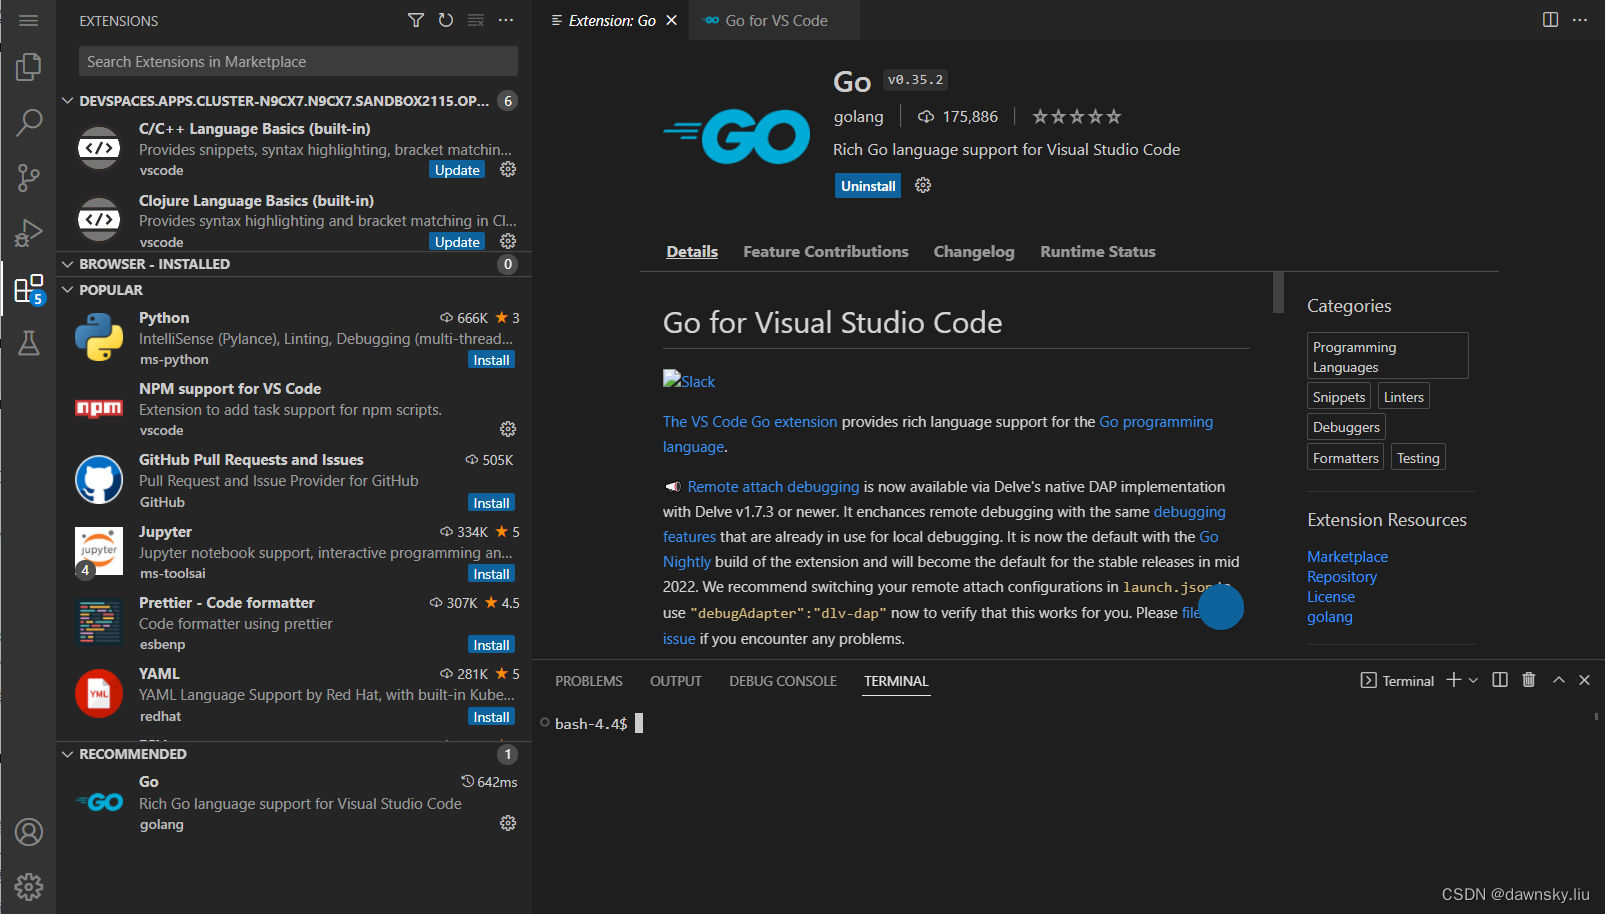The width and height of the screenshot is (1605, 914).
Task: Open the Extensions view icon
Action: (x=28, y=289)
